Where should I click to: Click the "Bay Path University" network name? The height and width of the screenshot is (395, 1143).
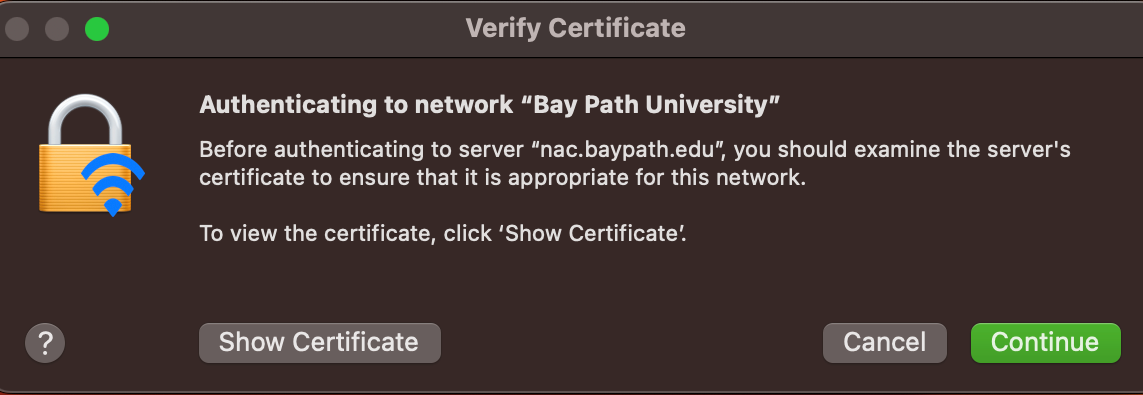[x=650, y=105]
